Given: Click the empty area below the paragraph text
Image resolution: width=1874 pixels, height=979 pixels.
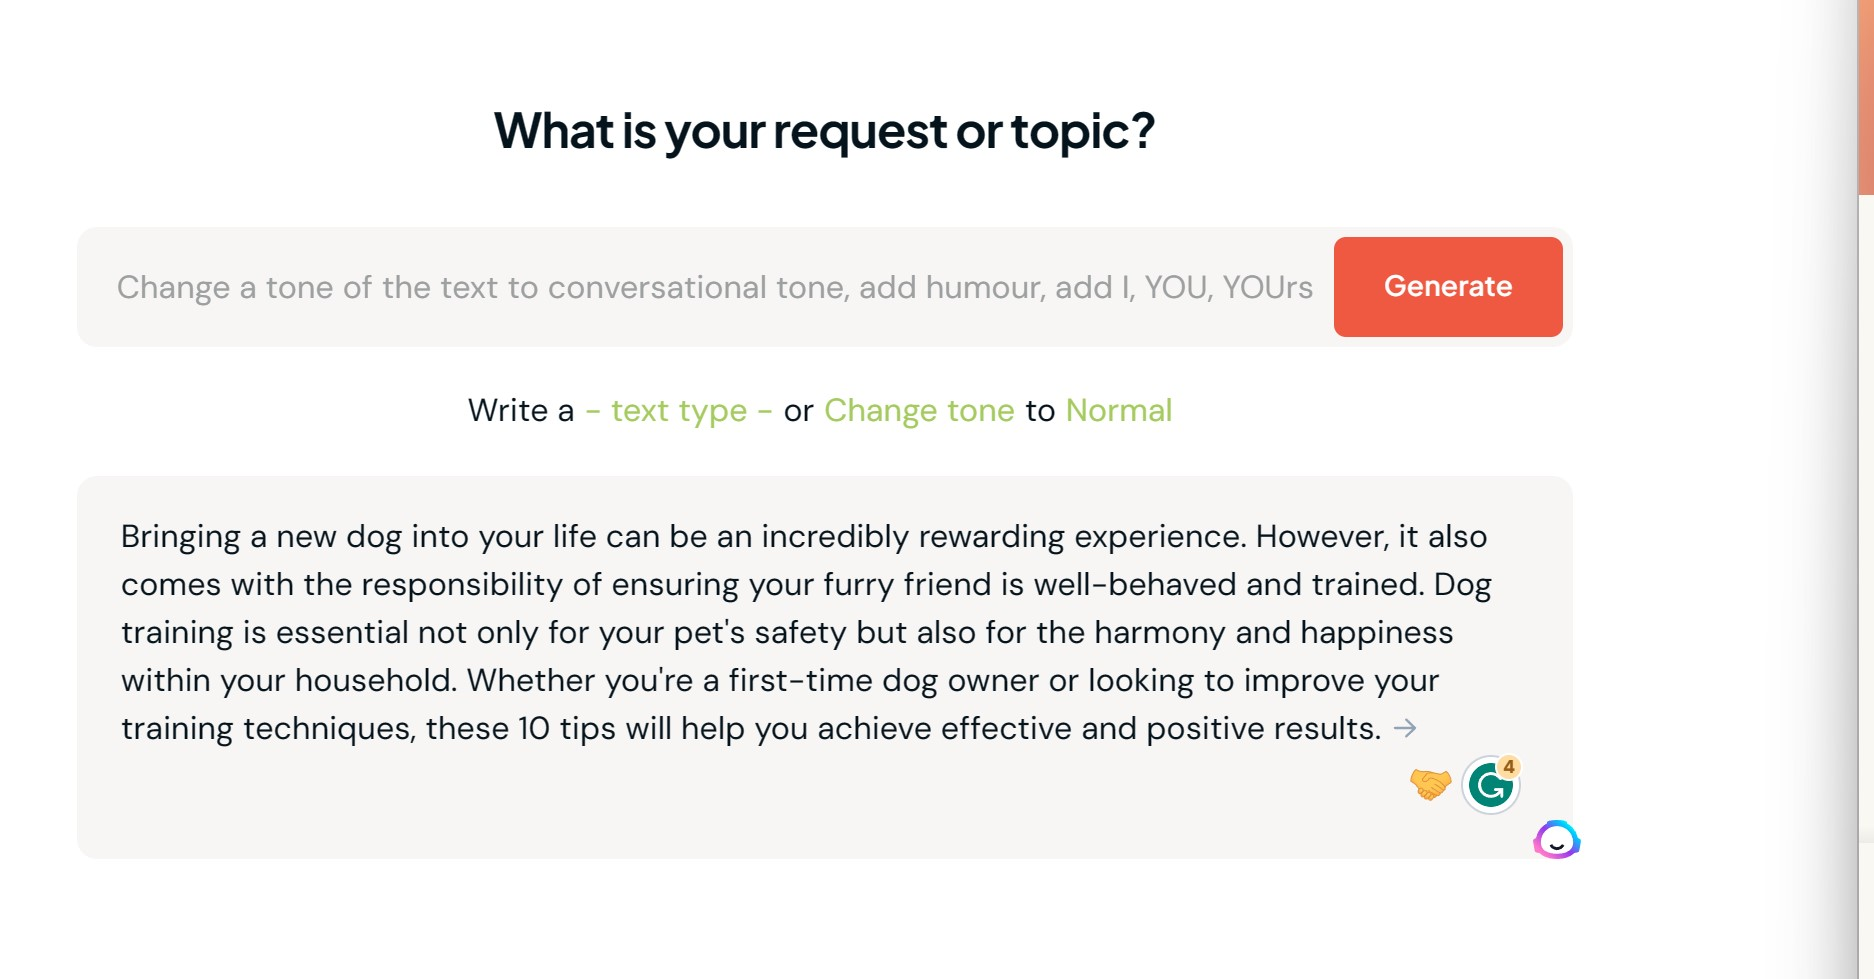Looking at the screenshot, I should coord(700,800).
